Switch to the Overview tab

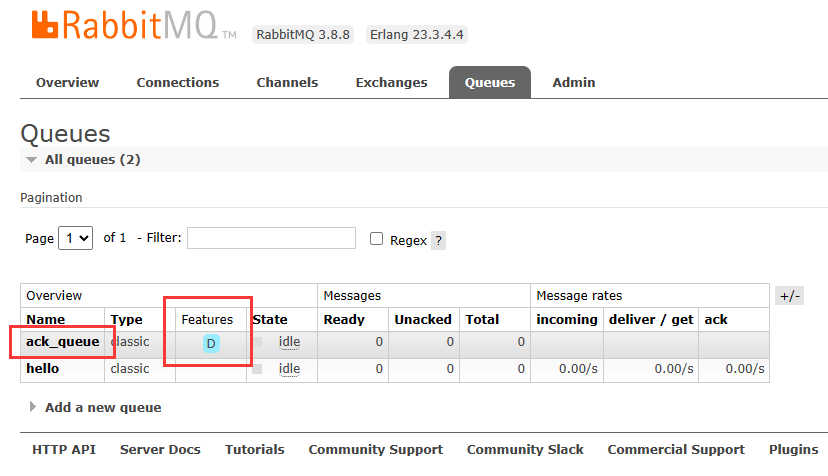(67, 82)
